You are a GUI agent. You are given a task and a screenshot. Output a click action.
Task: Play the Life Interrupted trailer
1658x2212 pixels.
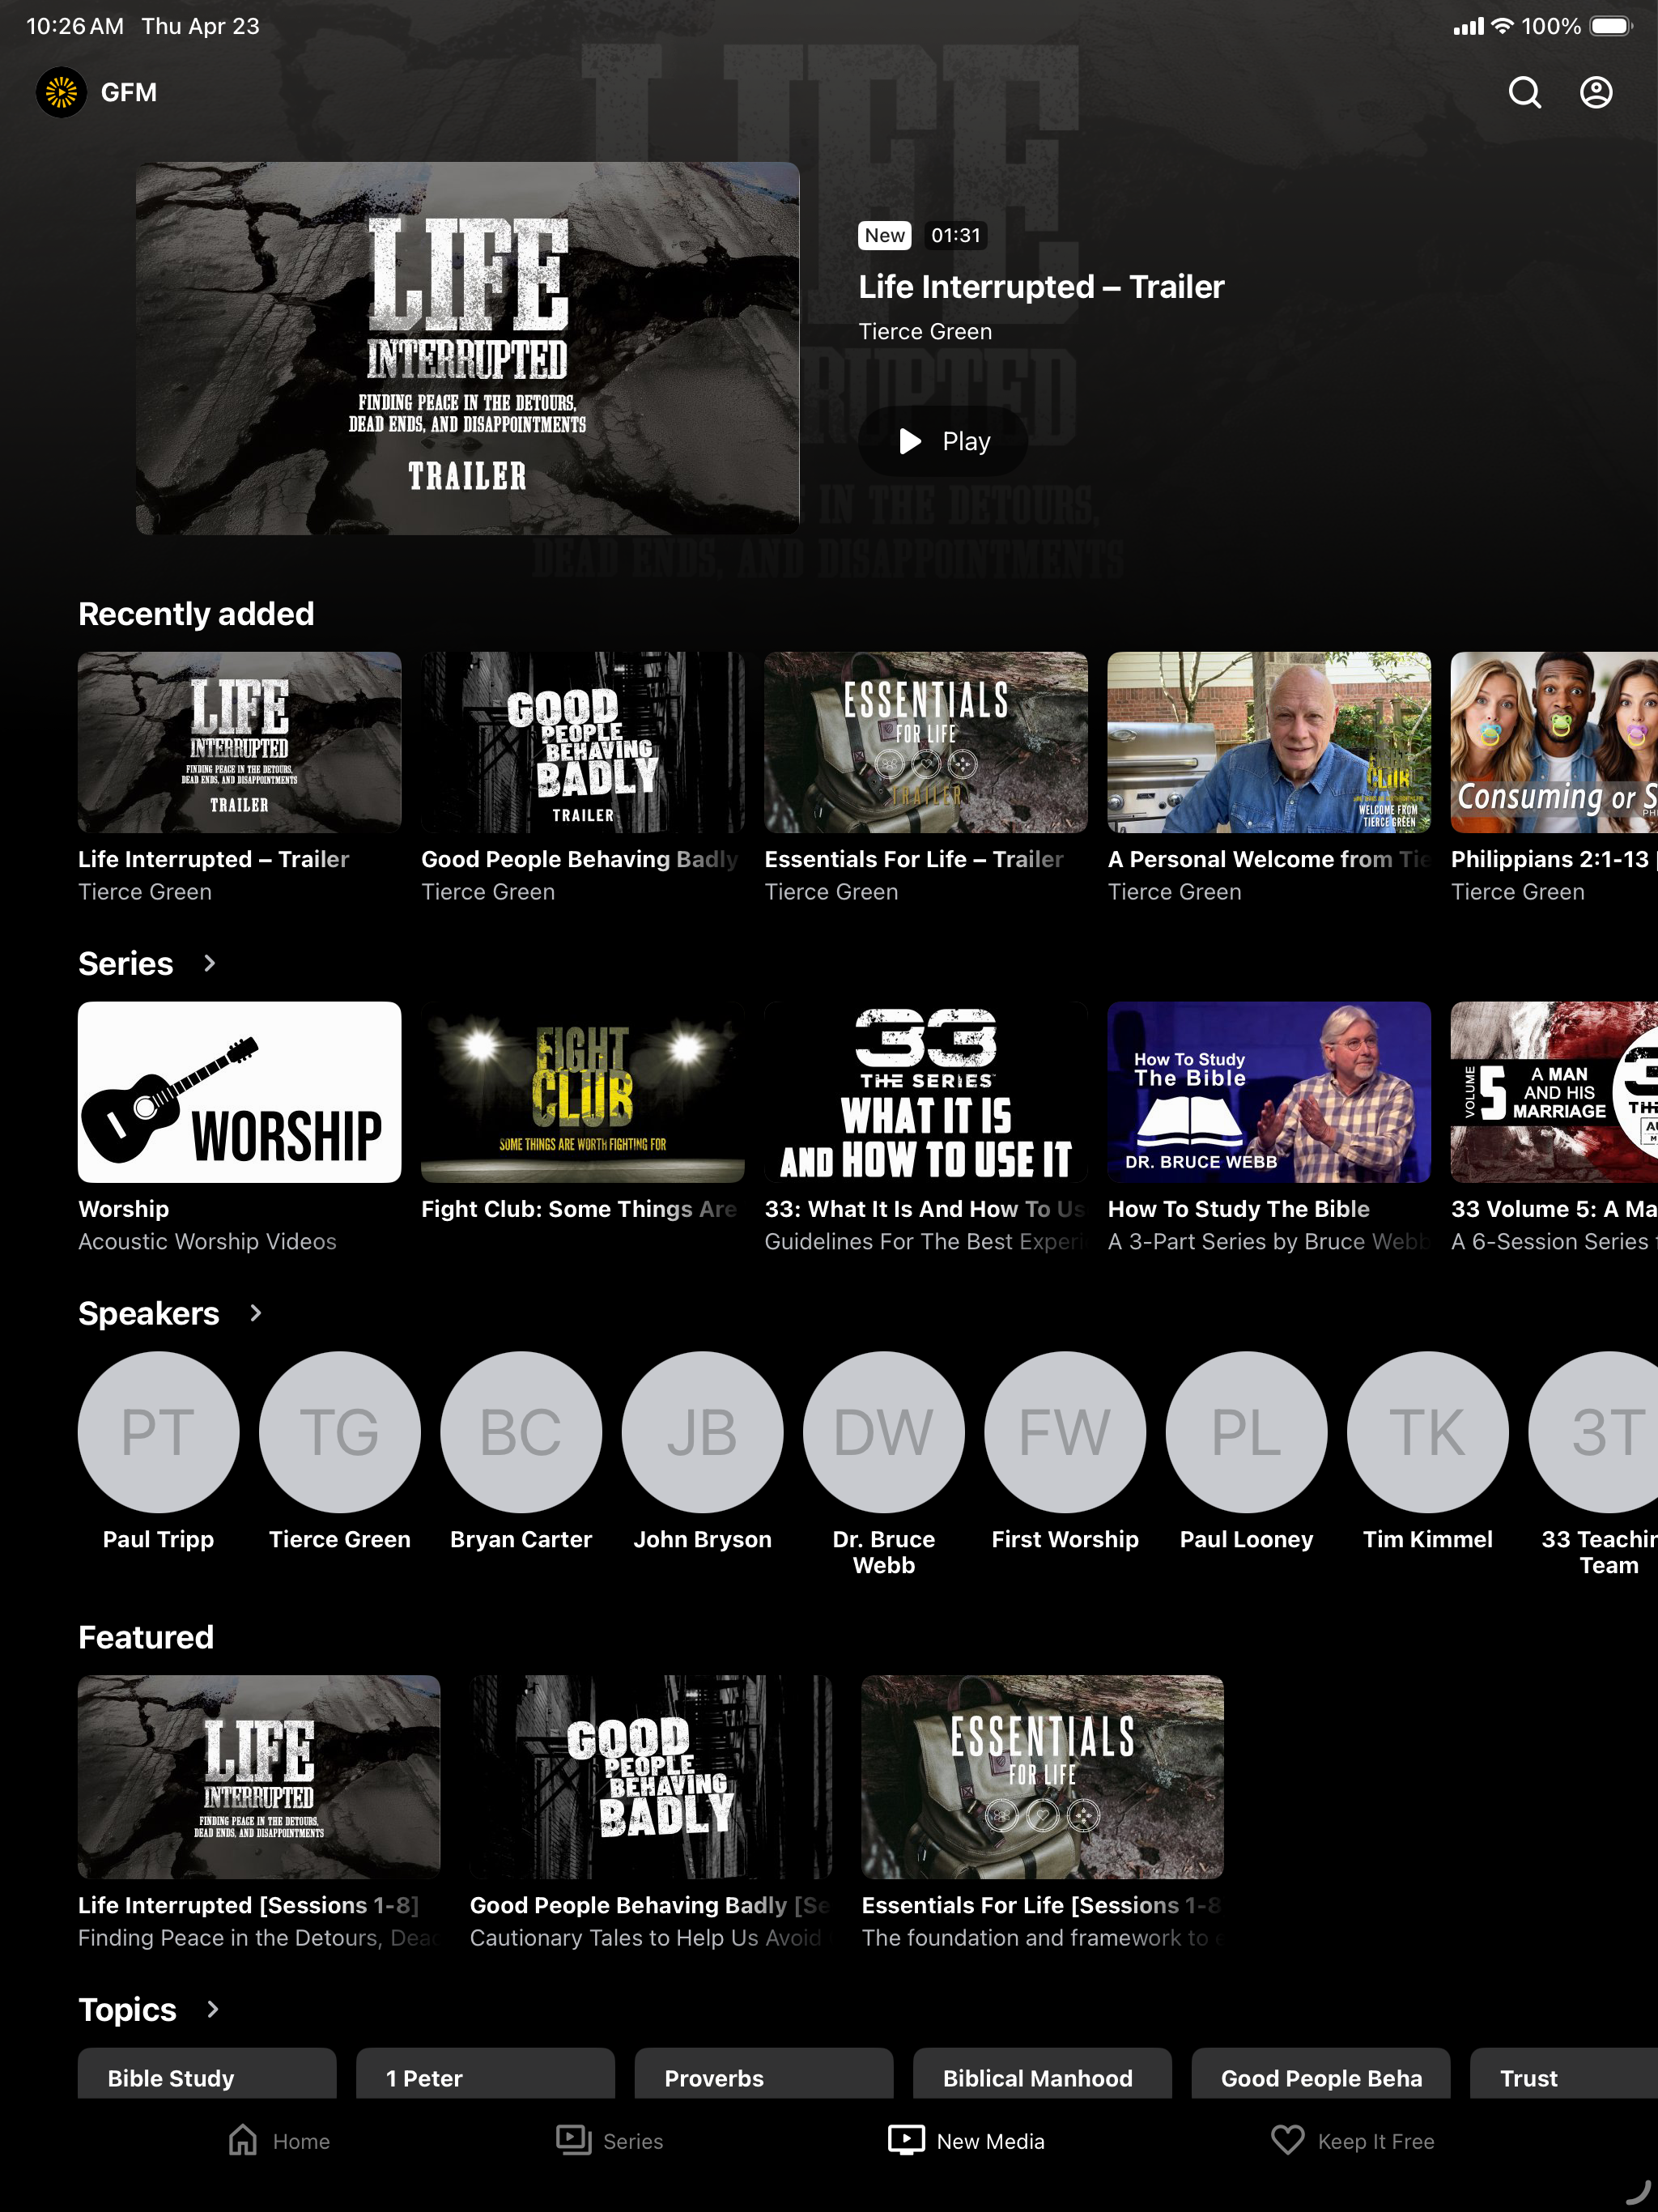943,441
